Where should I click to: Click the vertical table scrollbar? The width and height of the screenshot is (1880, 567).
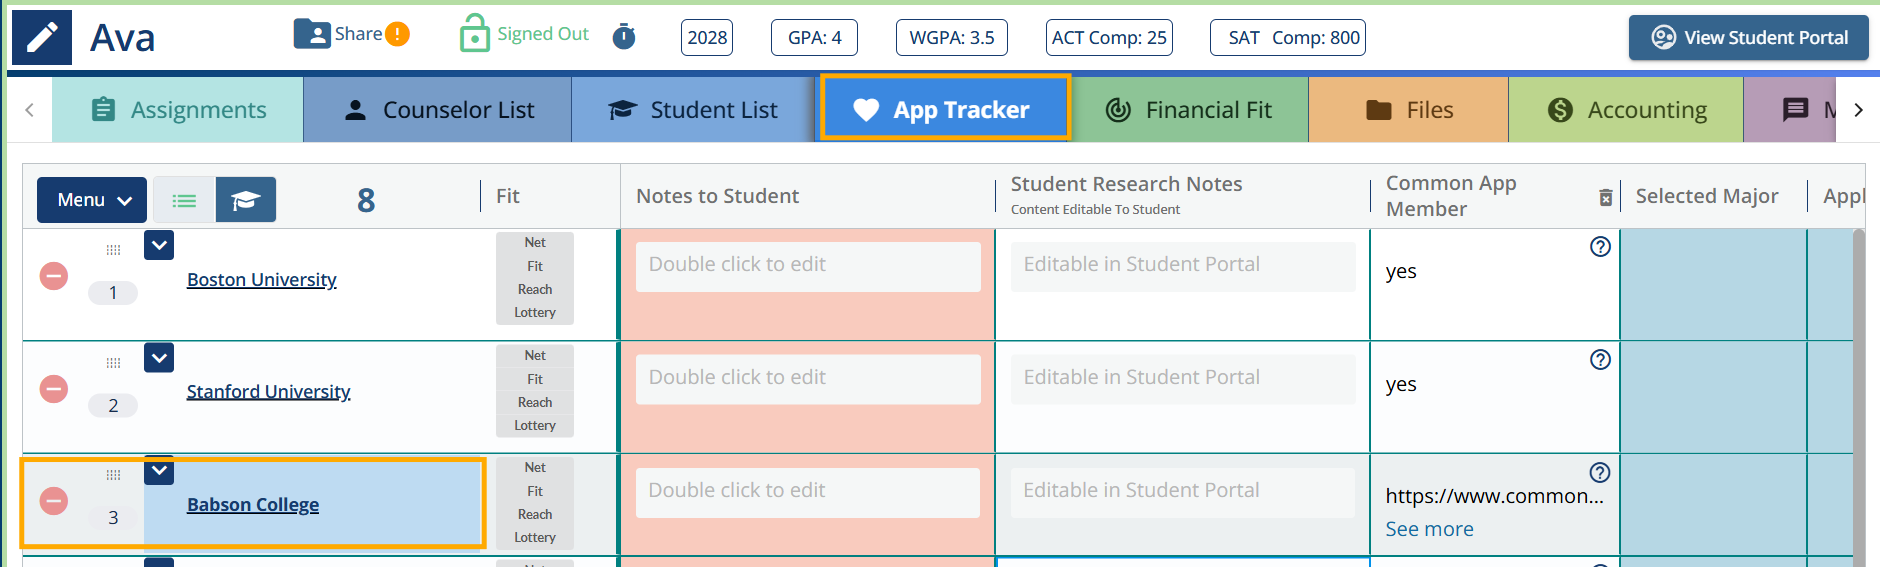pos(1859,397)
